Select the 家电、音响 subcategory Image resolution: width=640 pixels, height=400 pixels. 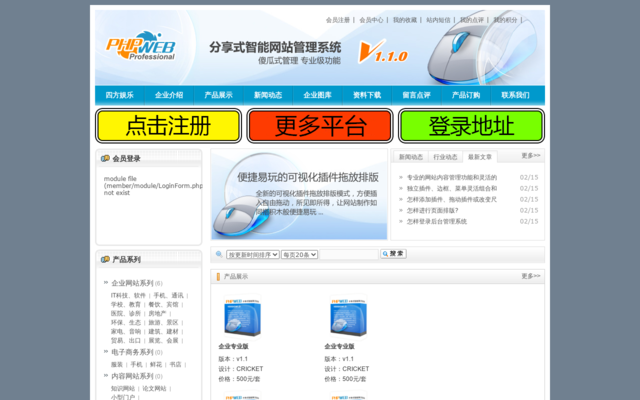[126, 331]
